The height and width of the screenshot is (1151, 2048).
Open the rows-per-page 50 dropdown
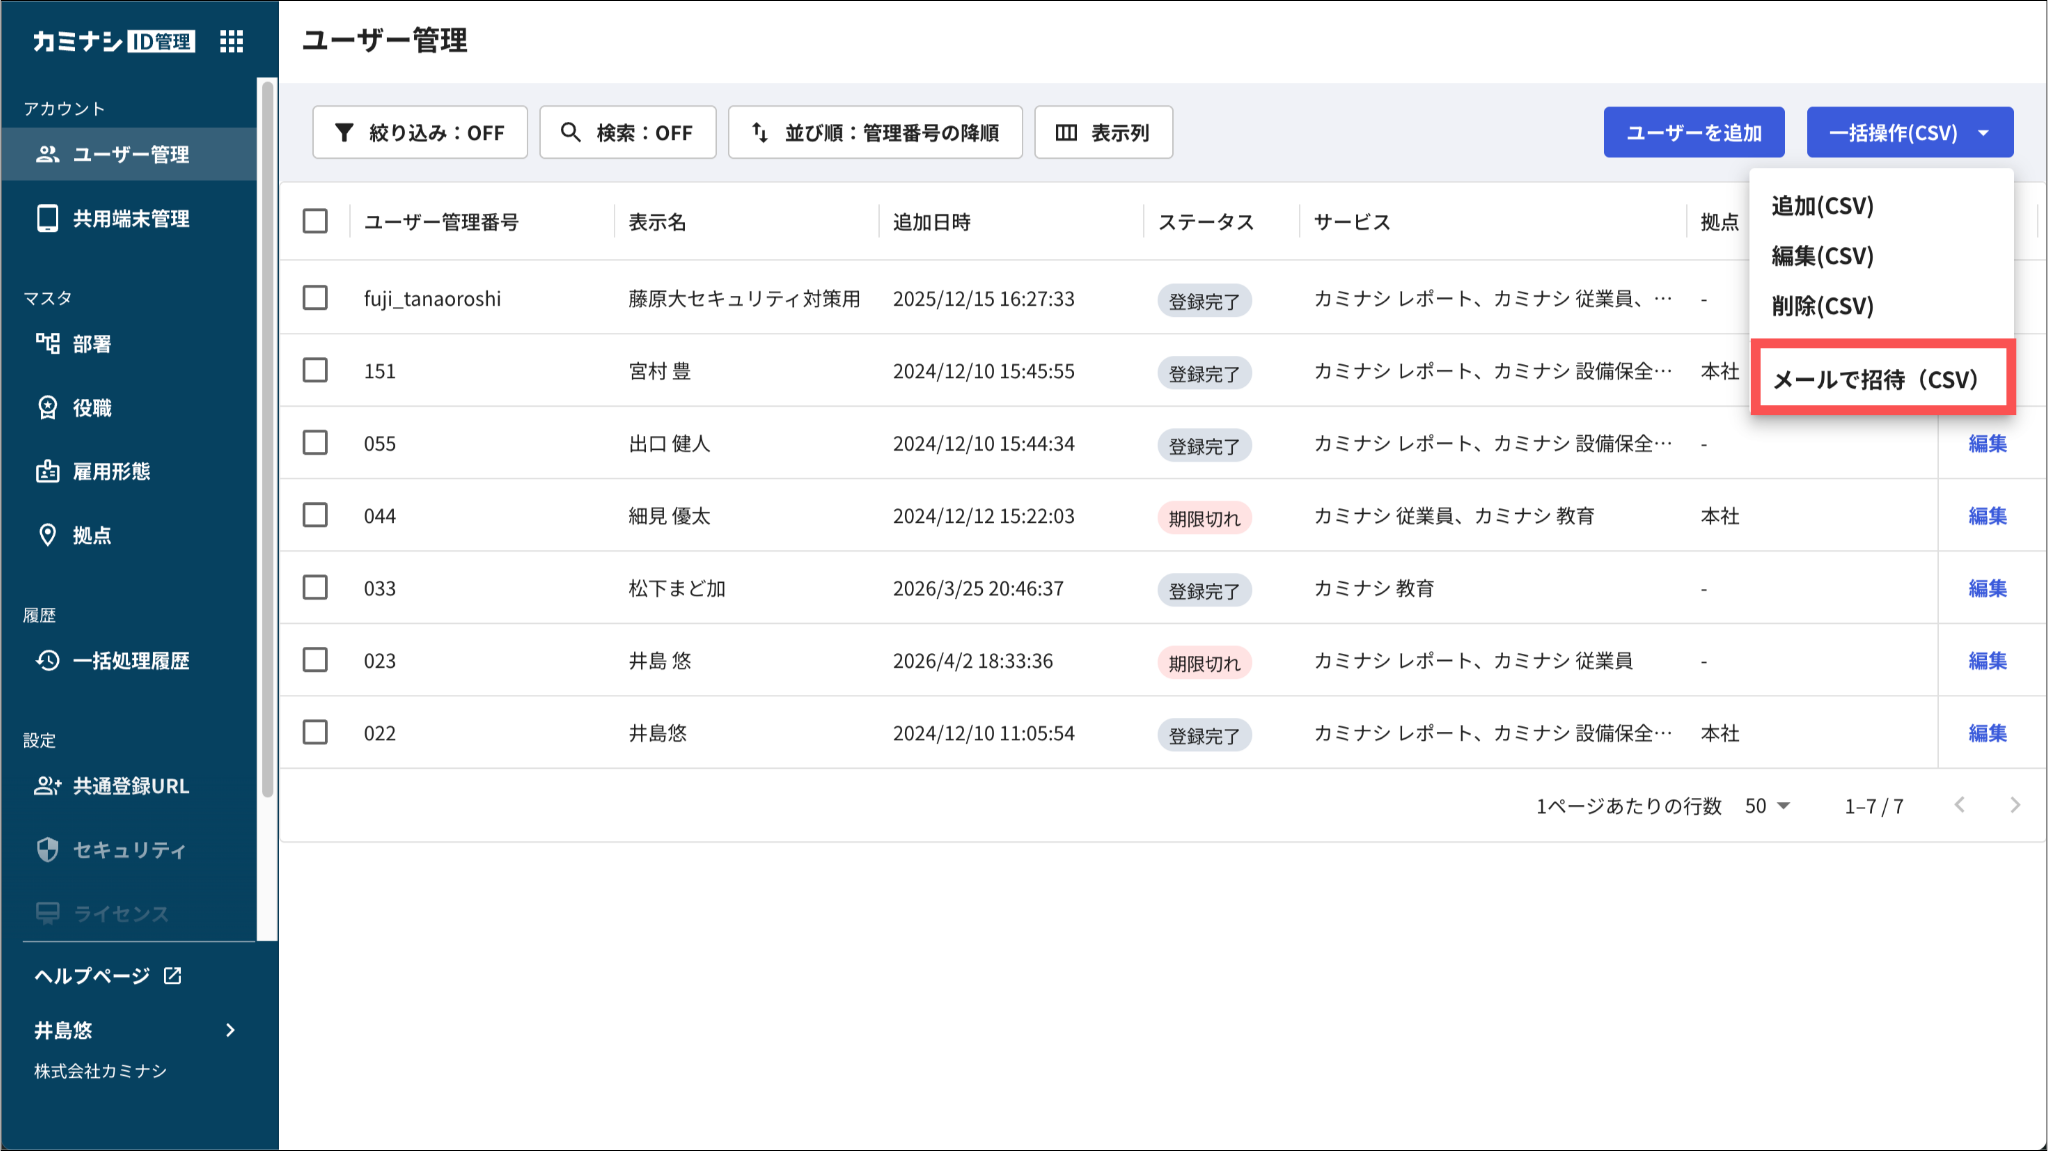click(x=1767, y=806)
